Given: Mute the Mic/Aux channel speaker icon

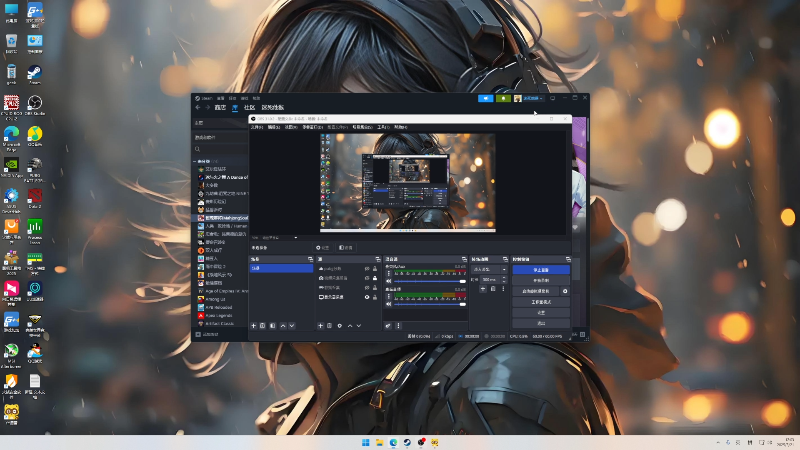Looking at the screenshot, I should (x=389, y=281).
